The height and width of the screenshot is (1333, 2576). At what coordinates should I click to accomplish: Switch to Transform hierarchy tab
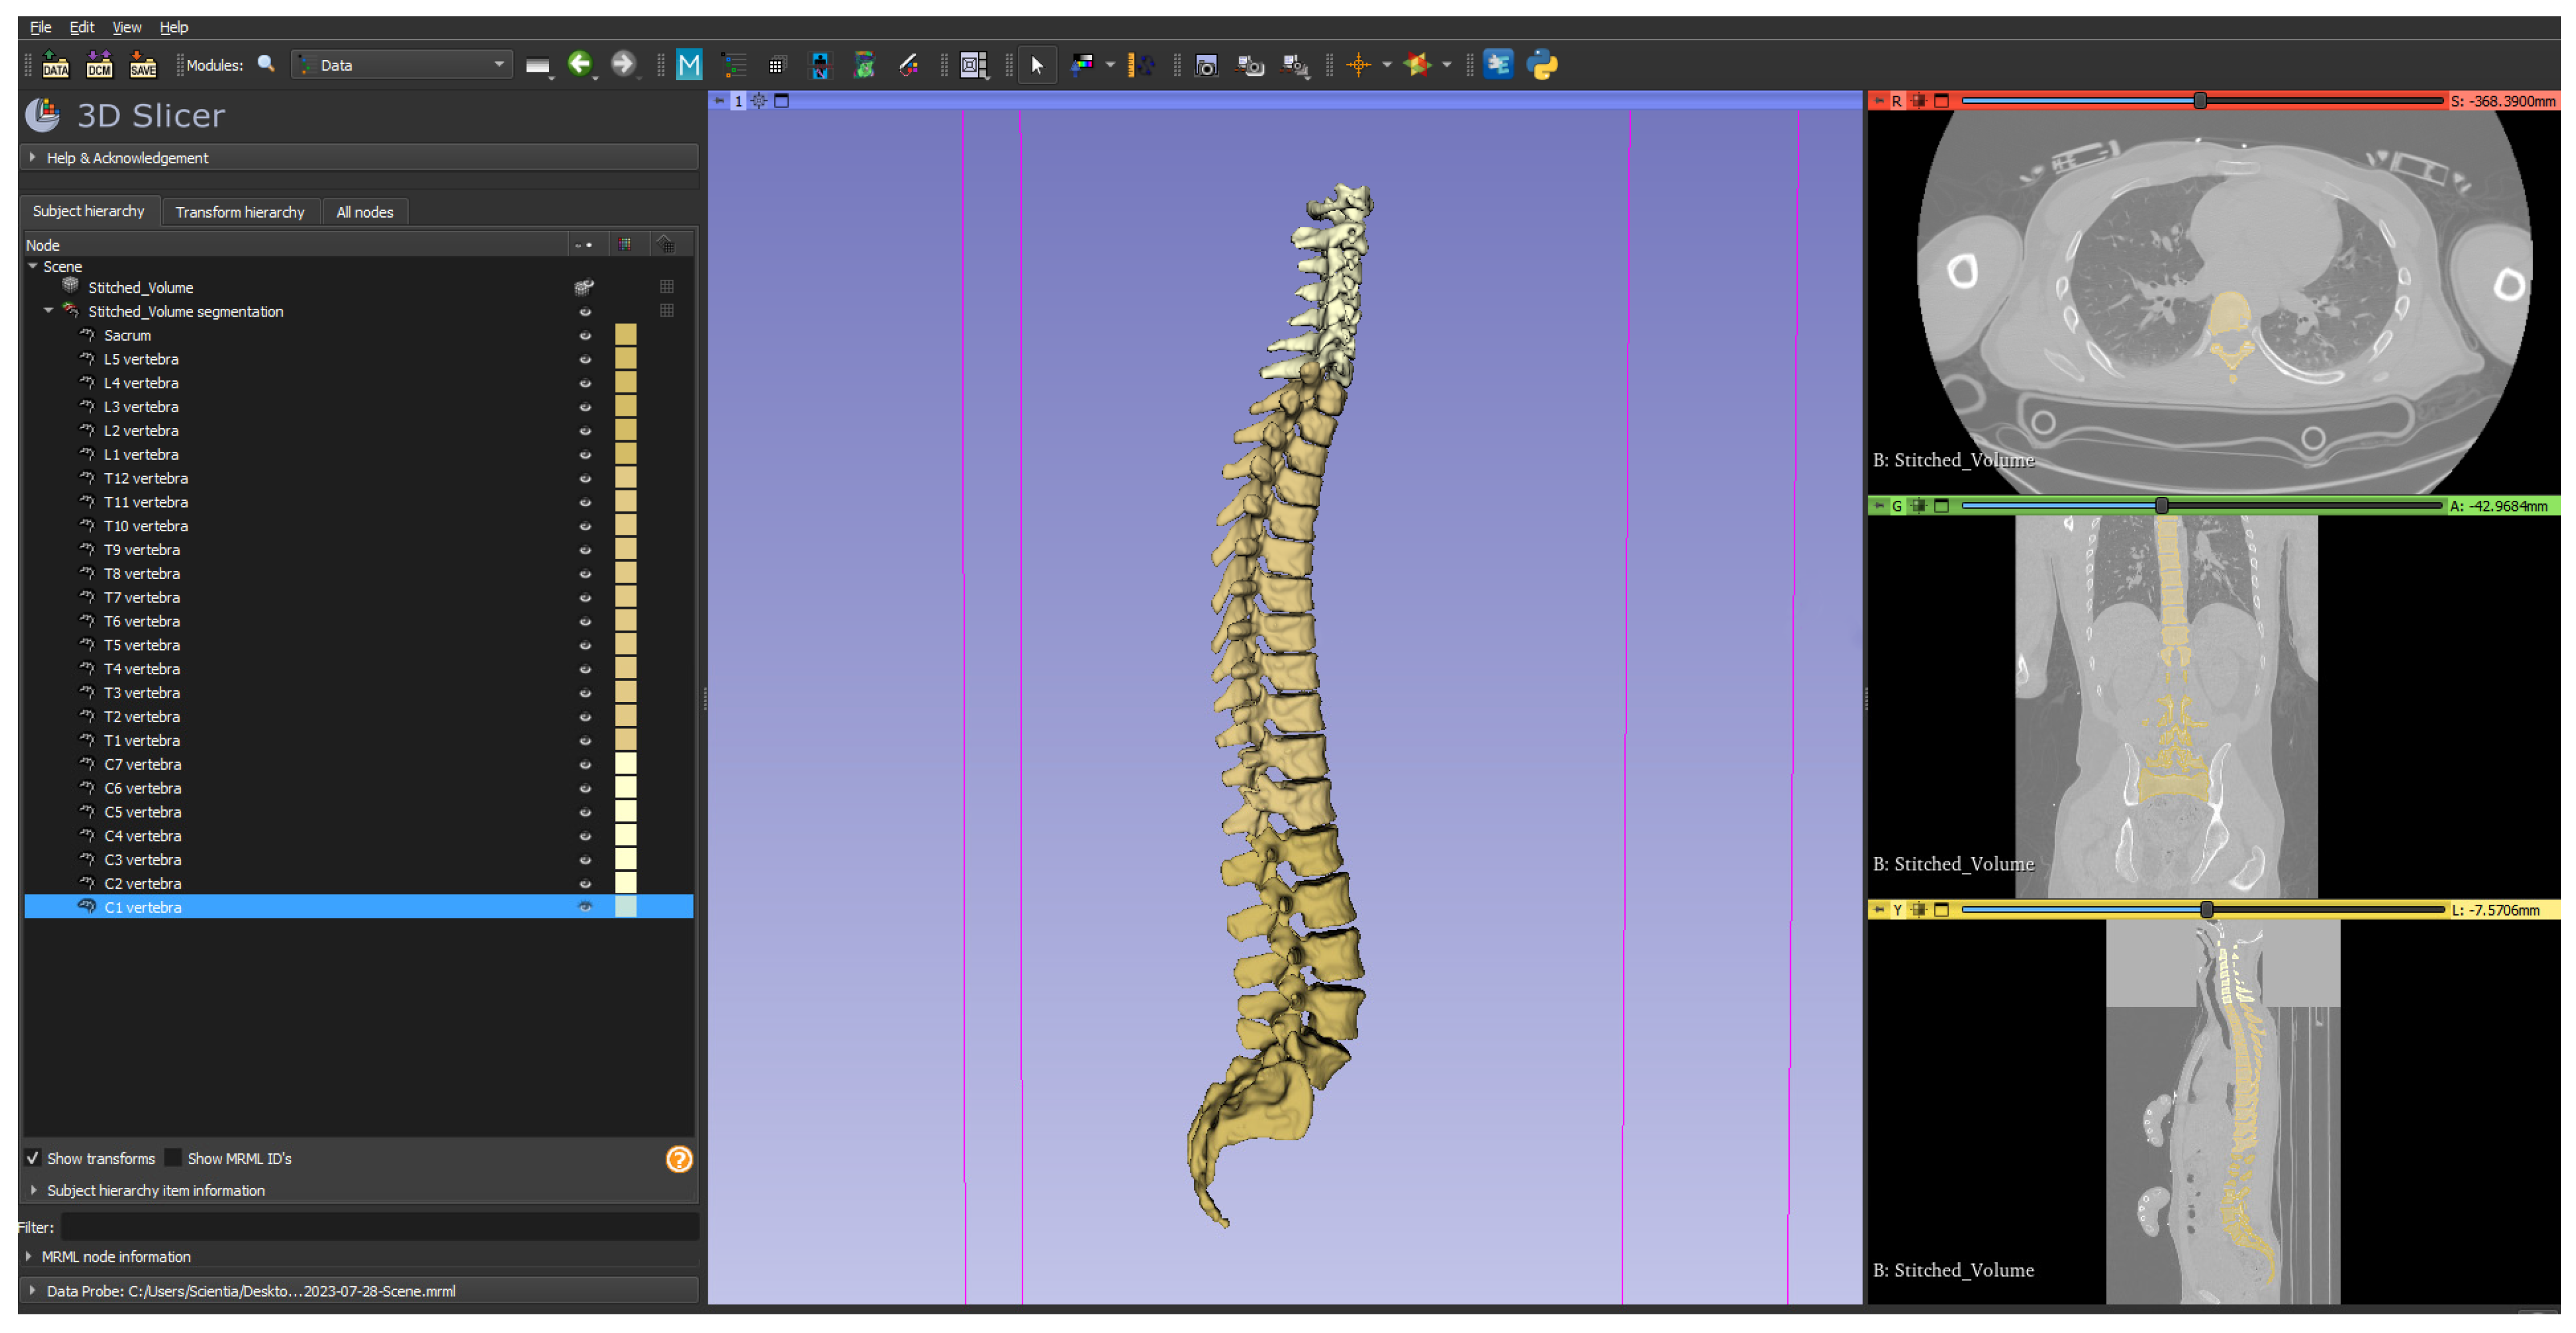(x=240, y=212)
